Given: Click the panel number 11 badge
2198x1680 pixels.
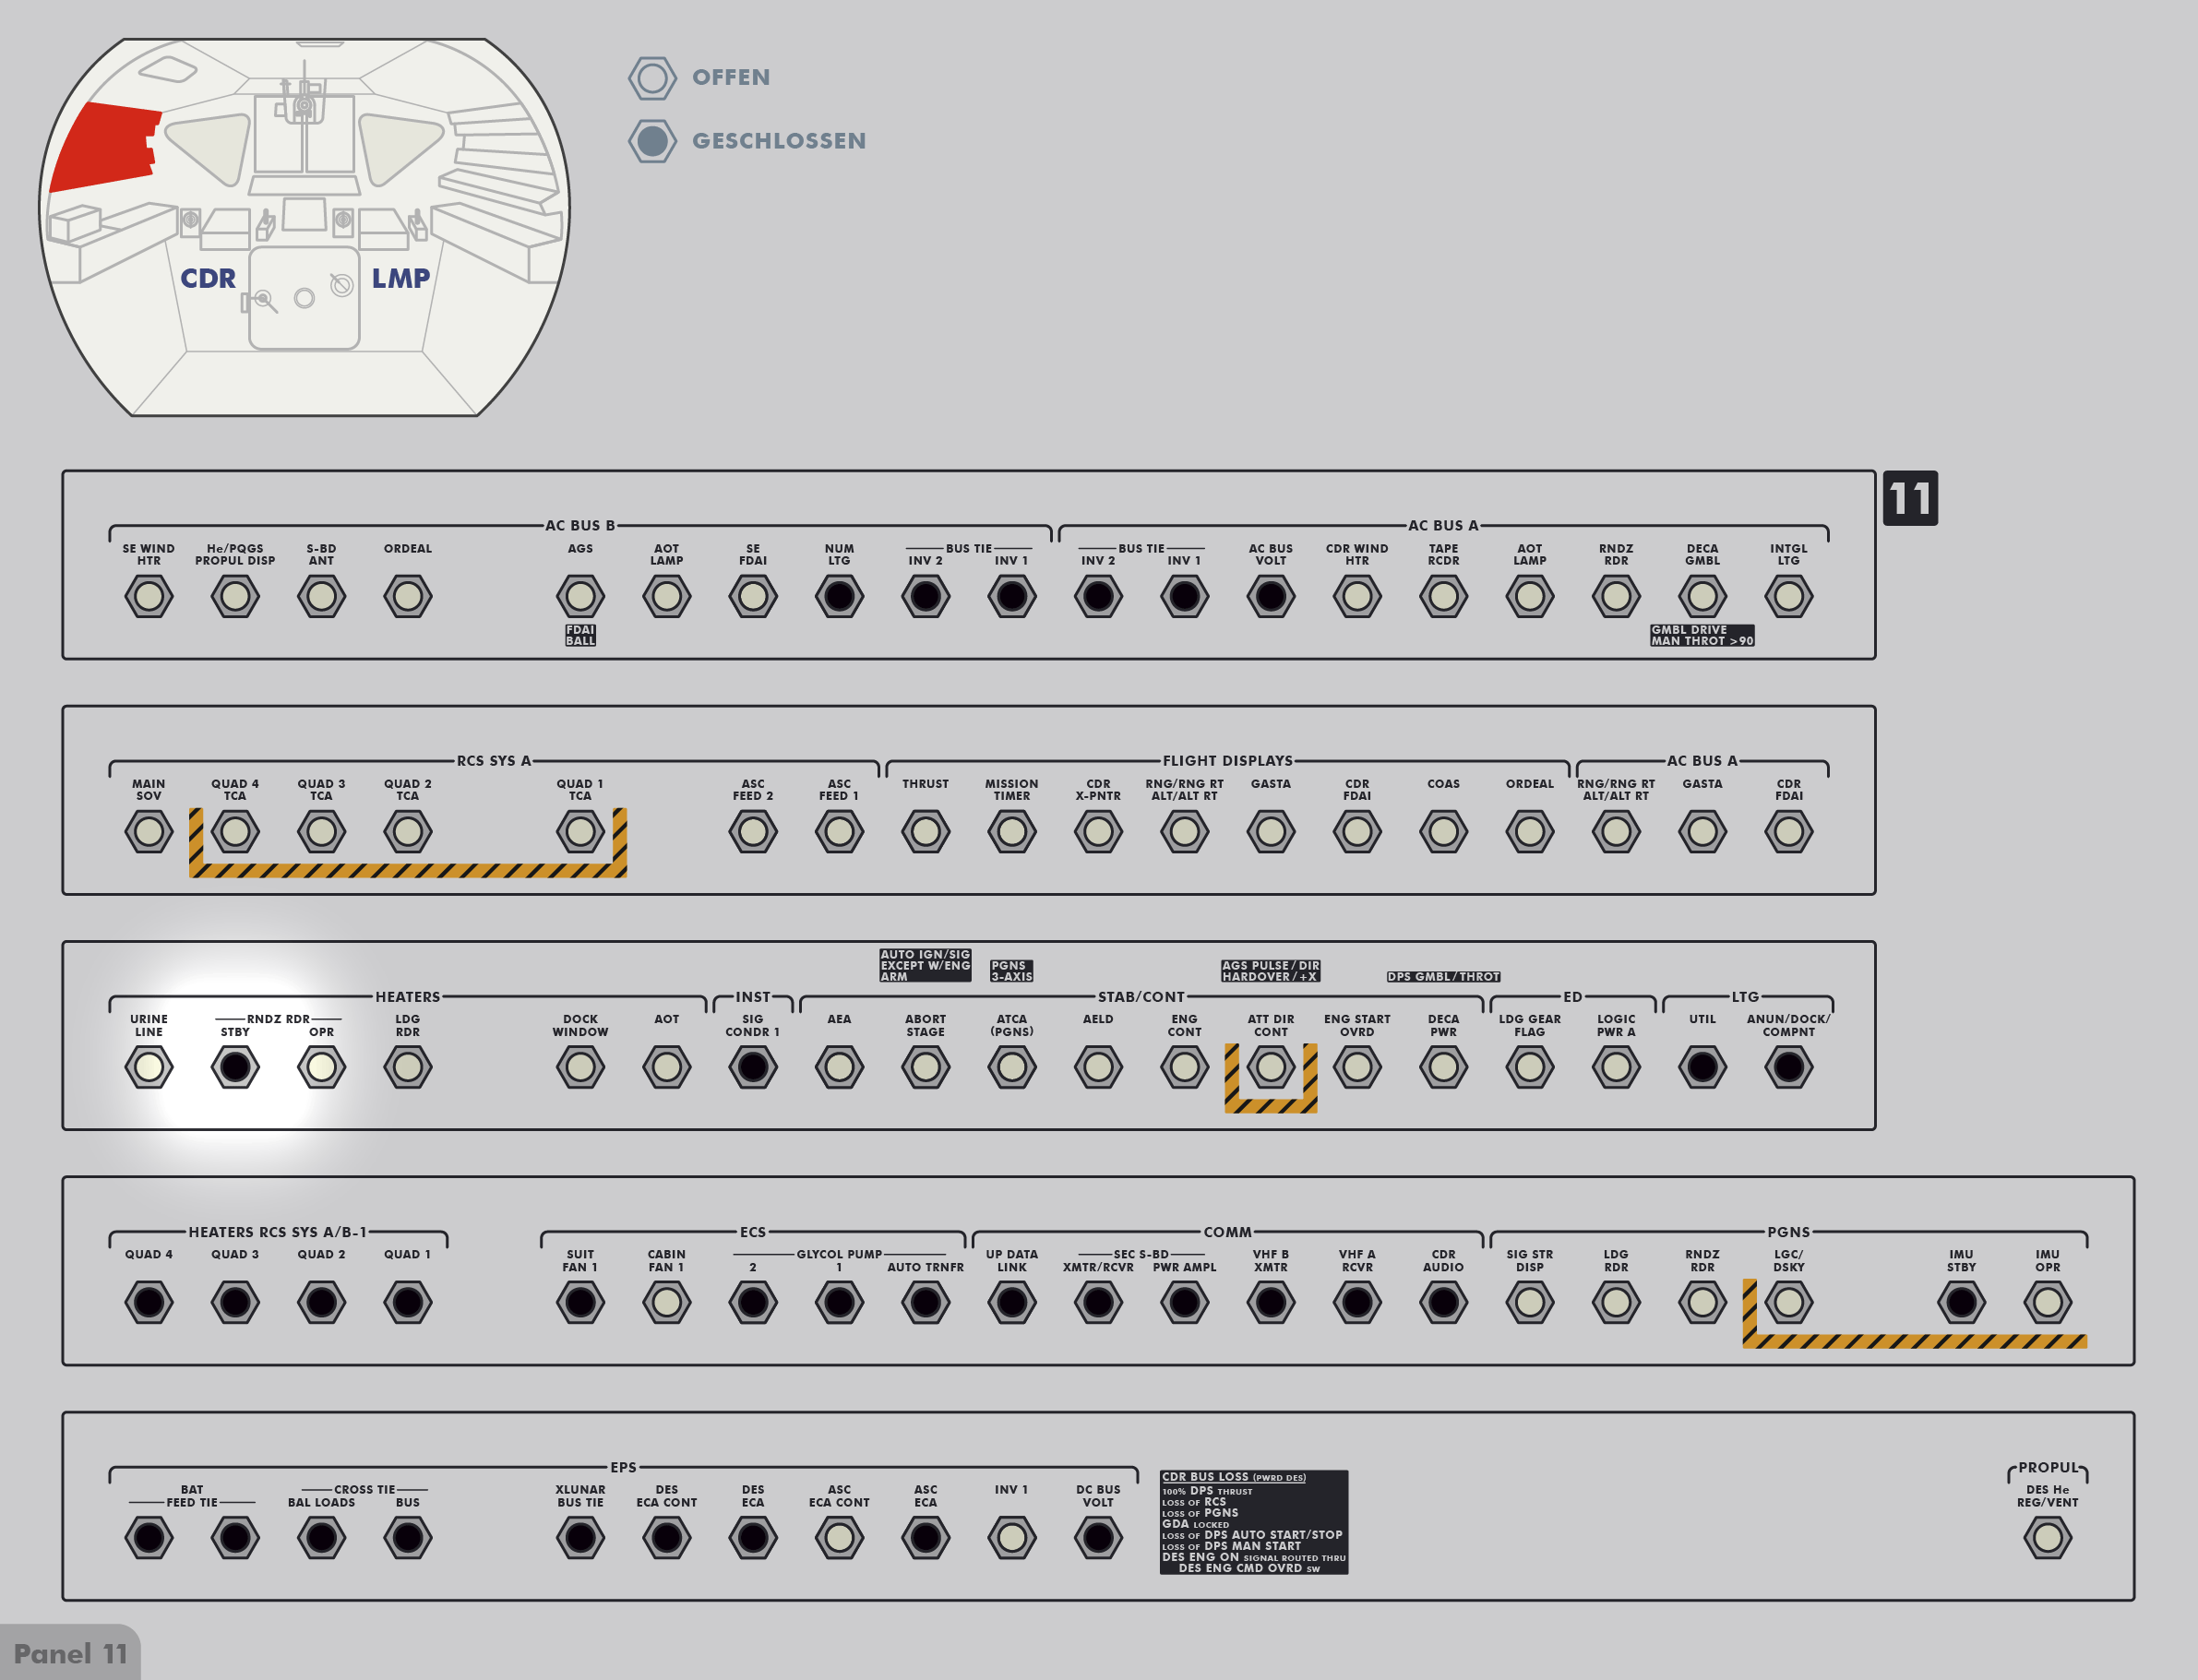Looking at the screenshot, I should (x=1909, y=498).
